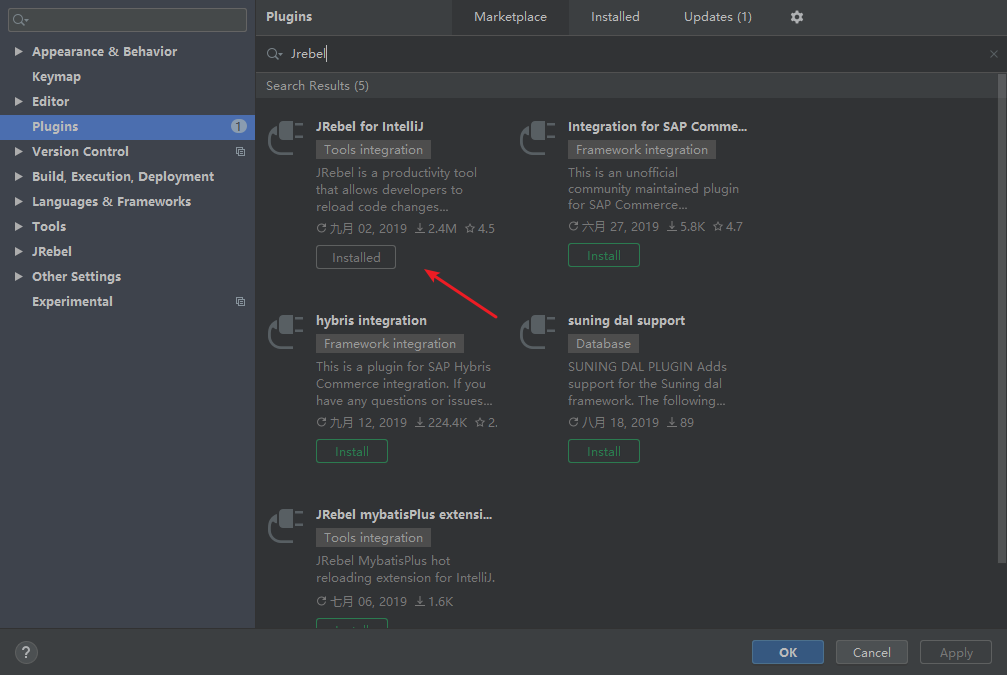Open the Updates (1) tab

pos(717,17)
